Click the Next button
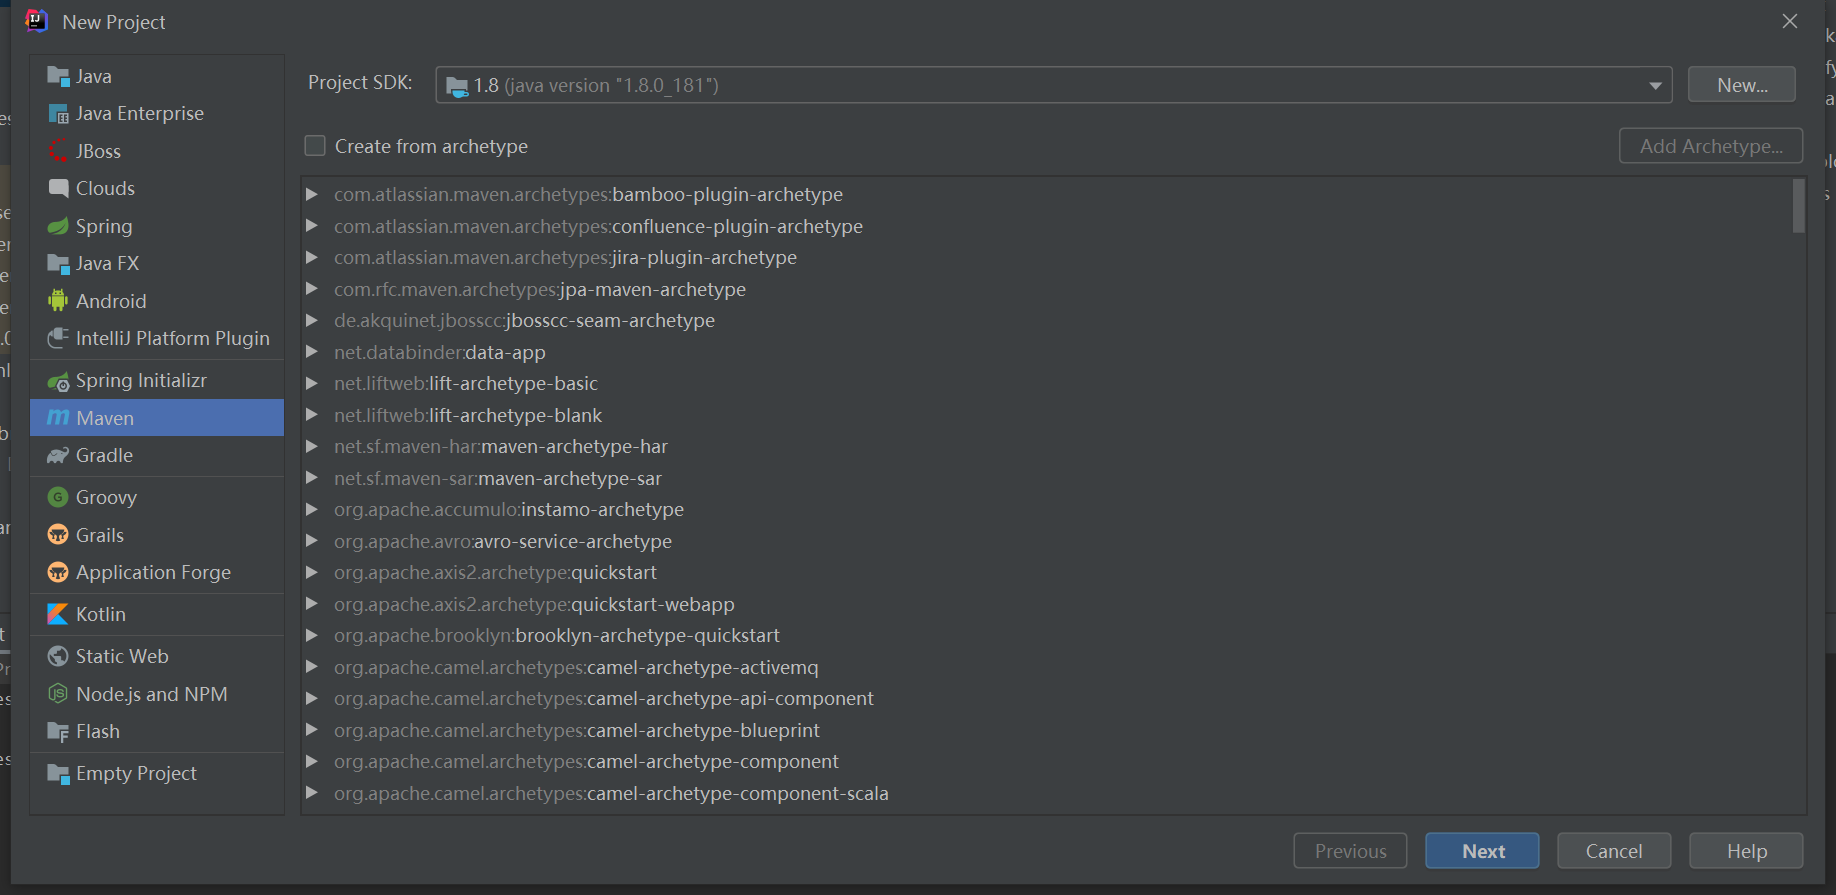Image resolution: width=1836 pixels, height=895 pixels. point(1482,851)
